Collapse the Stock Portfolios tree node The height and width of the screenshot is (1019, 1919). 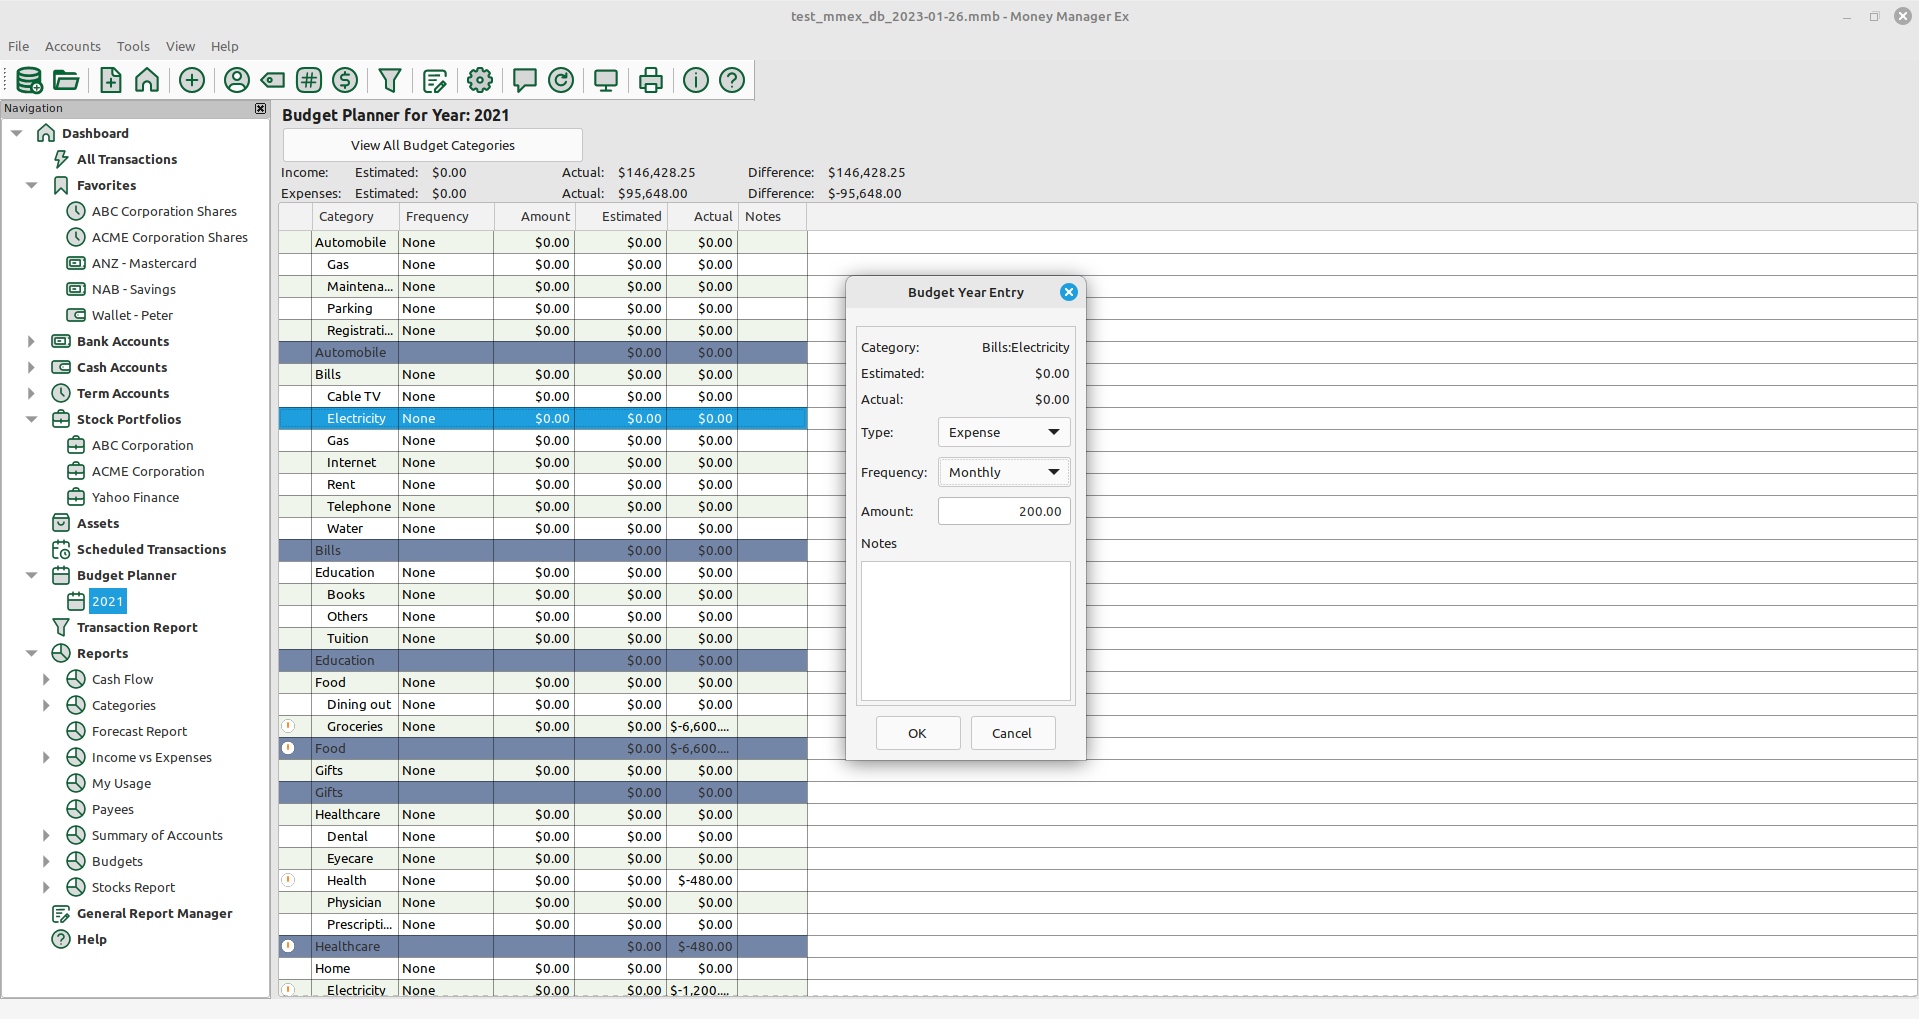click(x=31, y=419)
